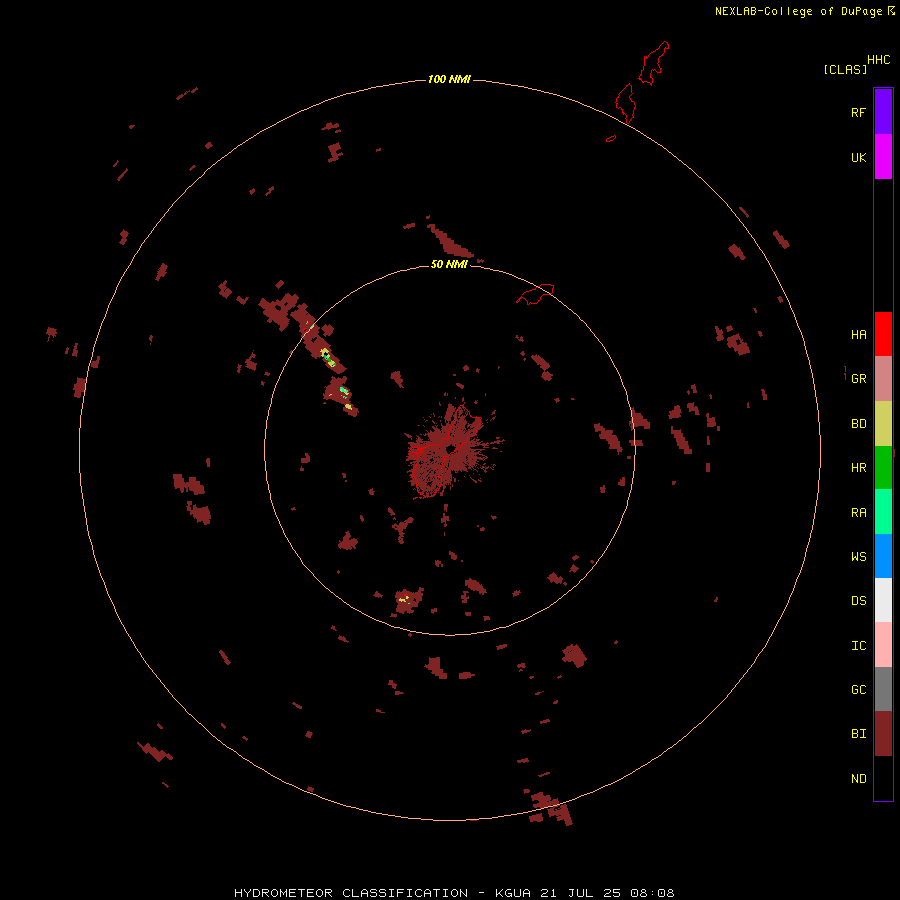The image size is (900, 900).
Task: Click the RF purple legend swatch
Action: 883,112
